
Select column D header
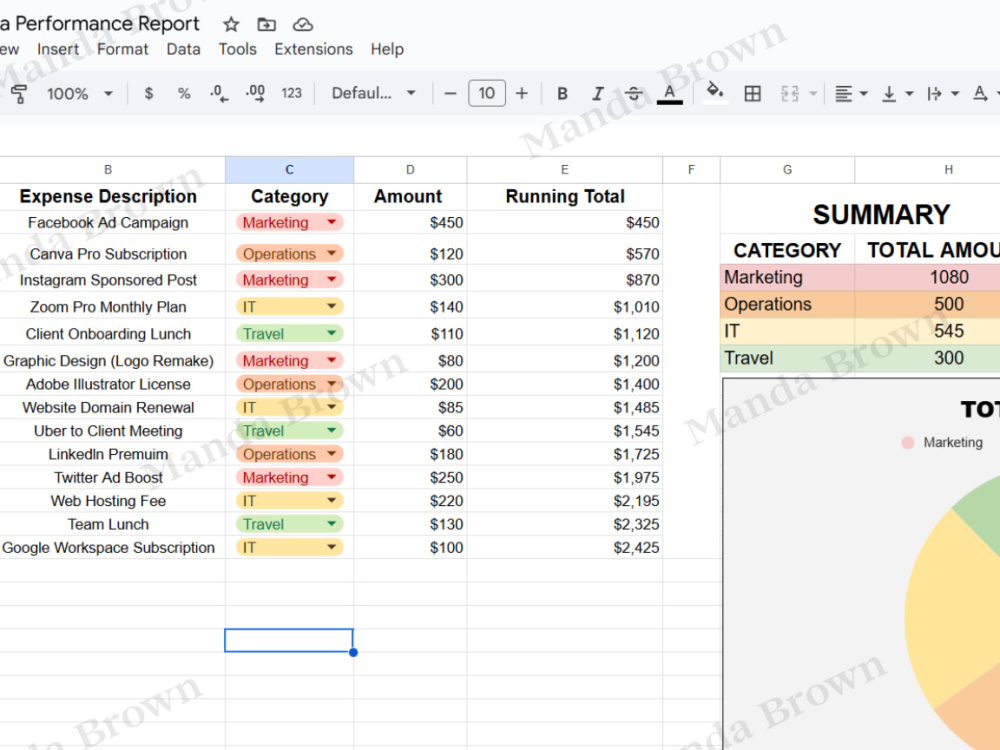[x=410, y=170]
